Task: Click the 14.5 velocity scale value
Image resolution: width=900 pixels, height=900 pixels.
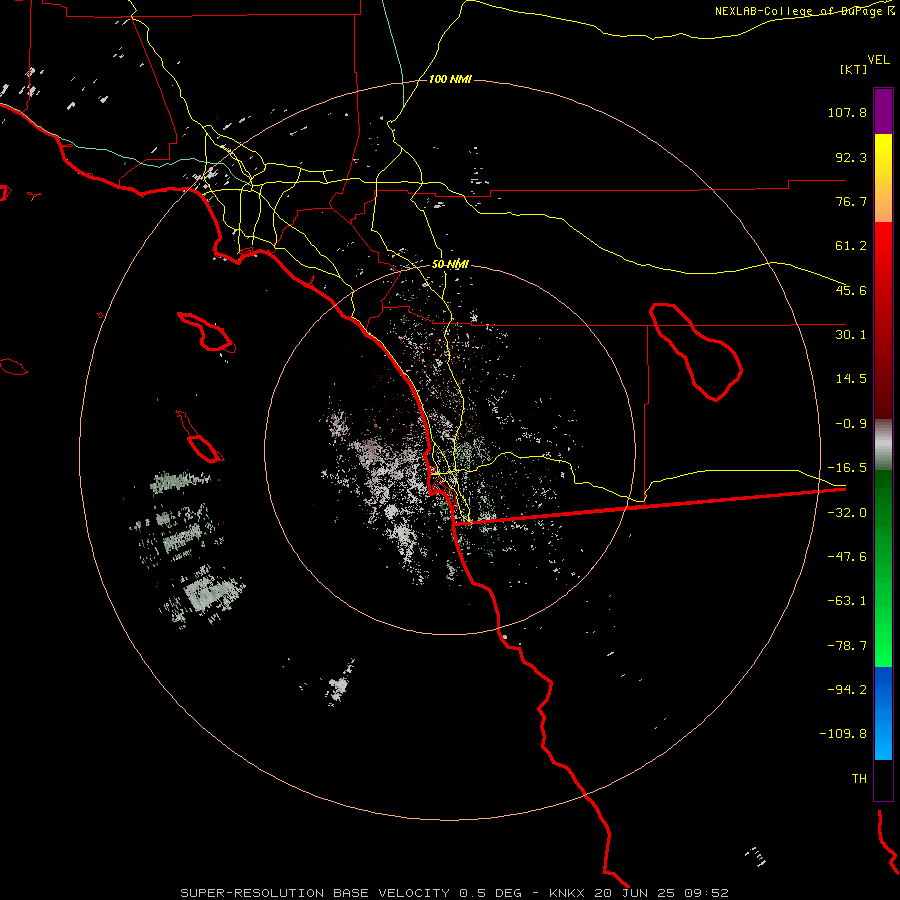Action: [x=851, y=379]
